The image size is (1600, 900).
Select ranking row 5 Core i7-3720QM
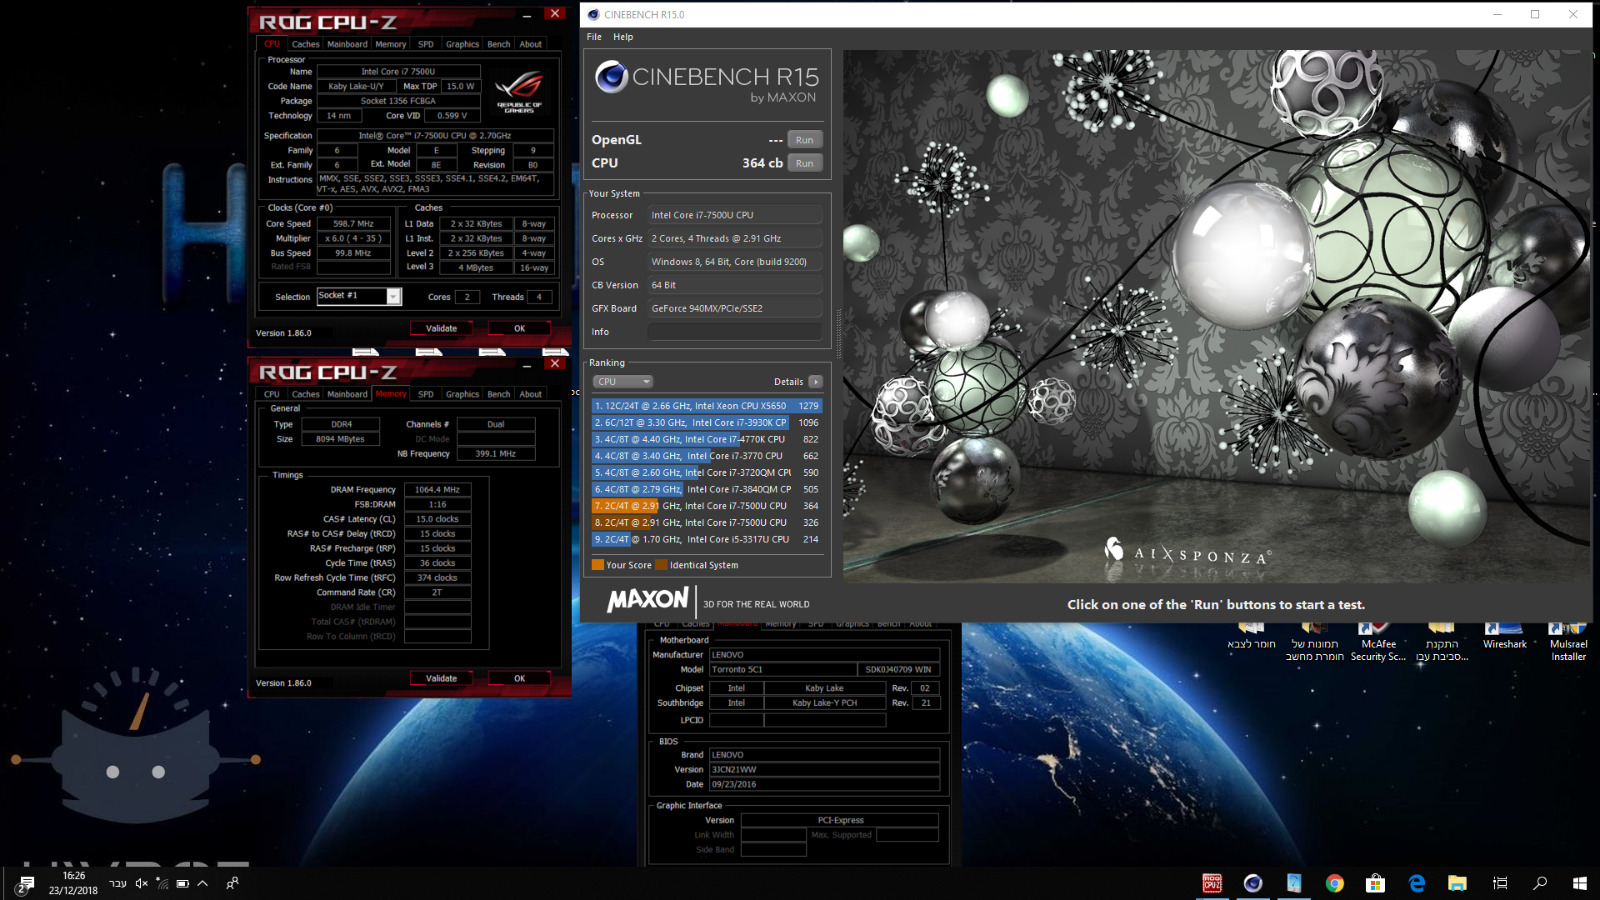[x=707, y=473]
